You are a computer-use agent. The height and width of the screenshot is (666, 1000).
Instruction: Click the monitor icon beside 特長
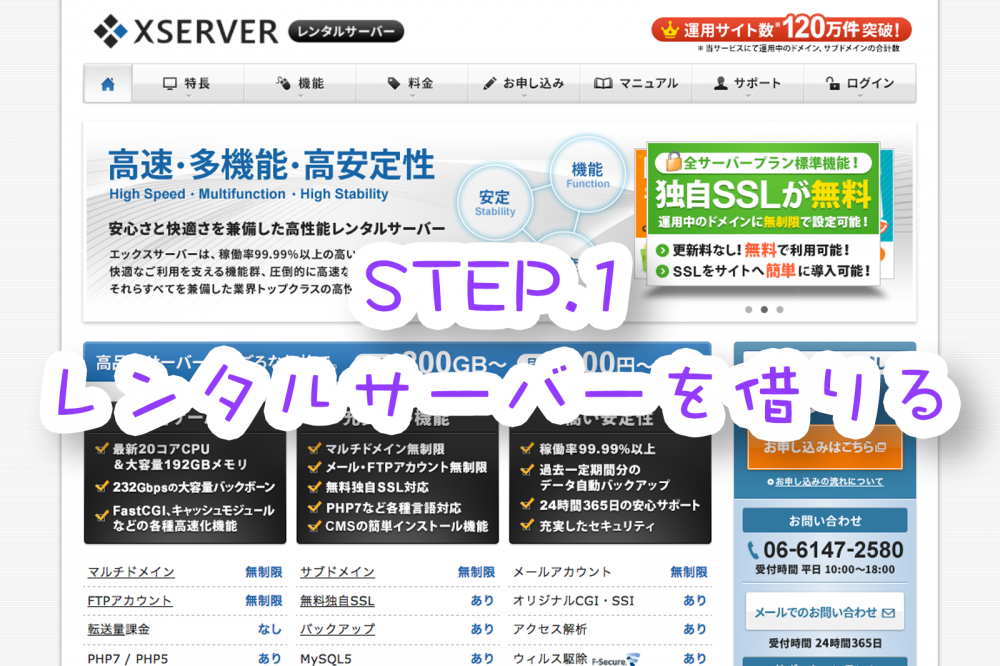point(170,84)
